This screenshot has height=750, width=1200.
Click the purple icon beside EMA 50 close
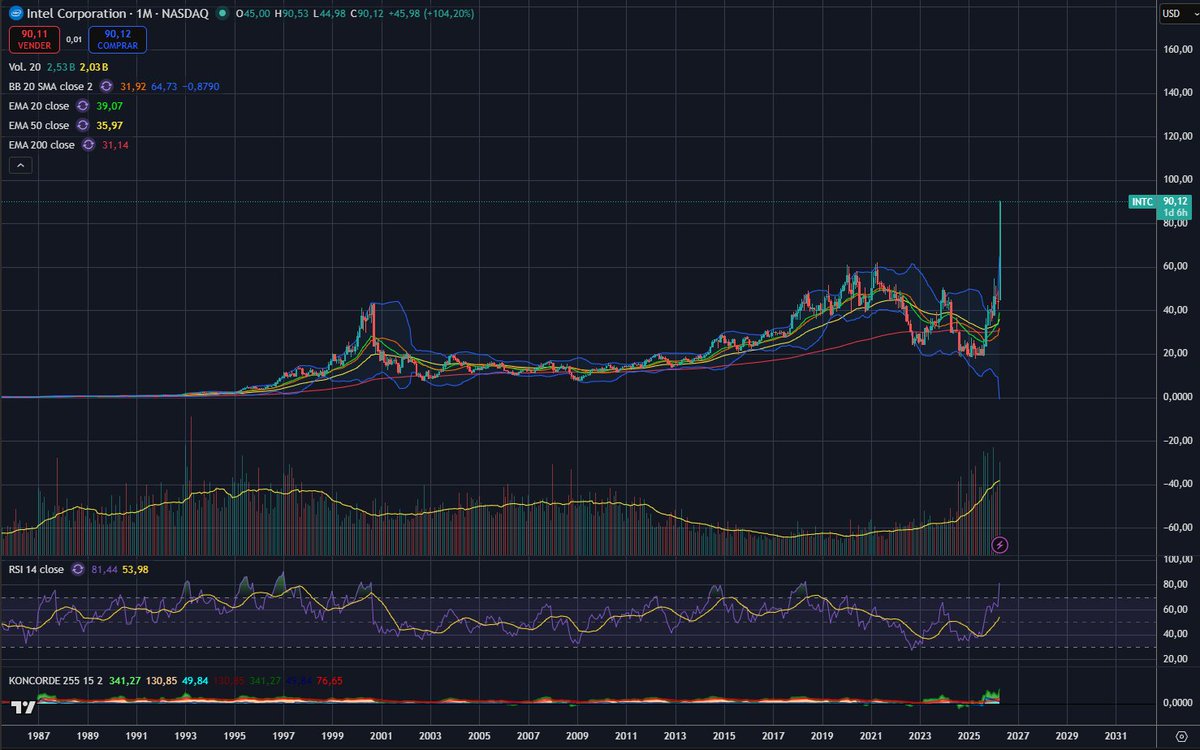click(82, 126)
